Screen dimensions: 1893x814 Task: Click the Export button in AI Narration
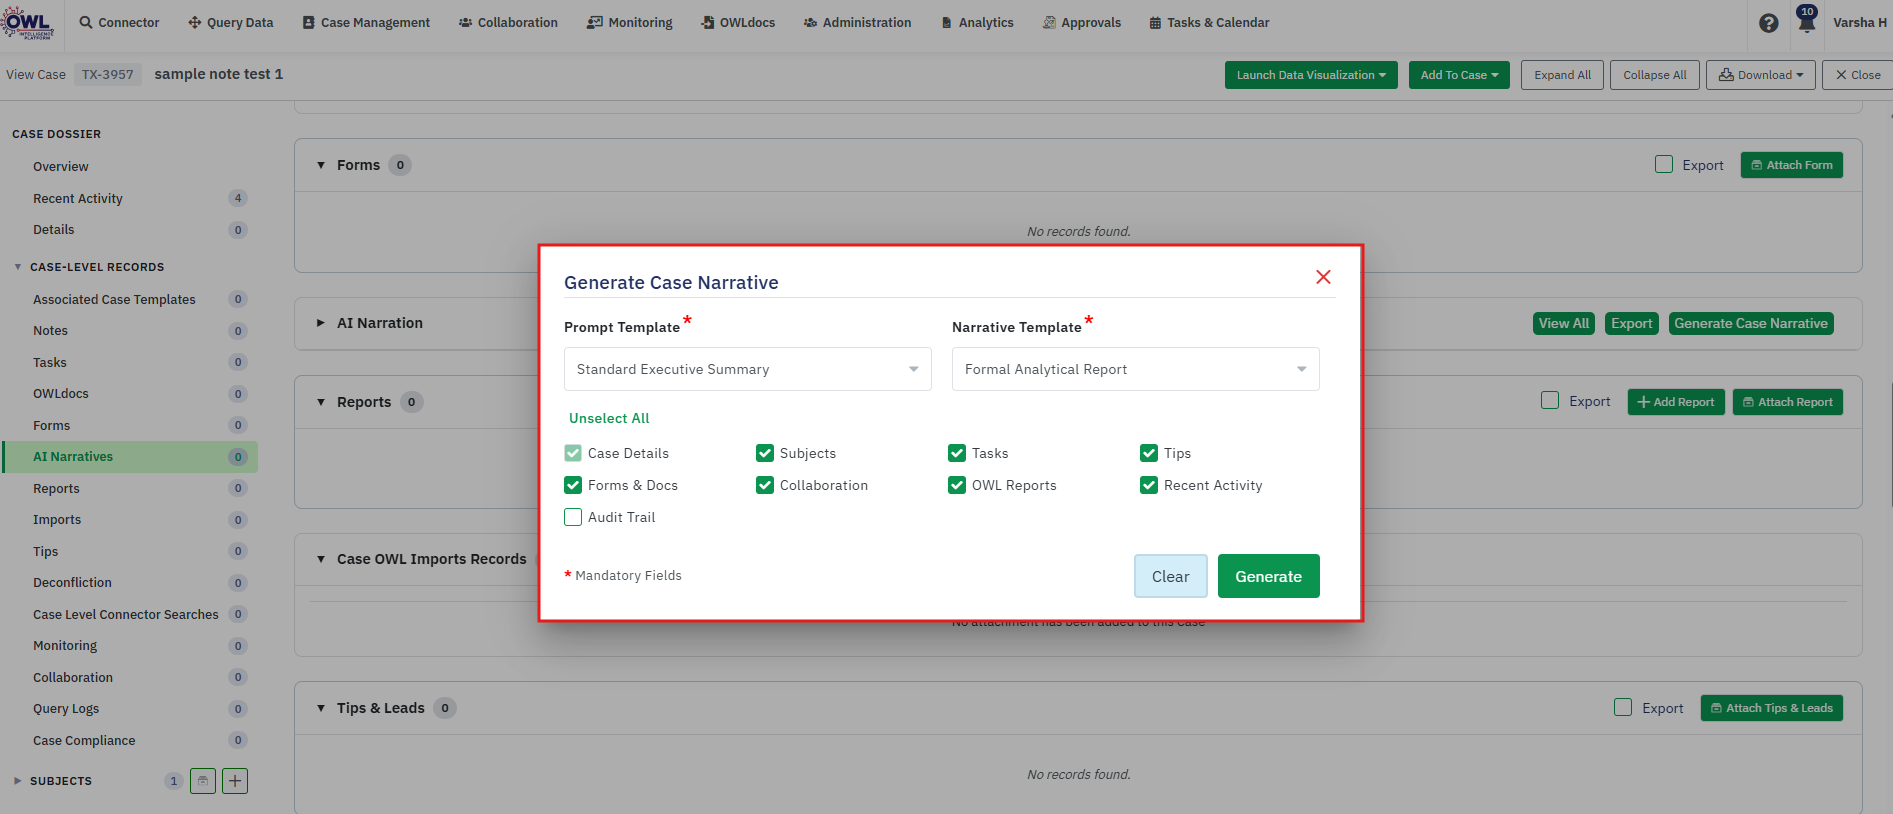(1632, 323)
